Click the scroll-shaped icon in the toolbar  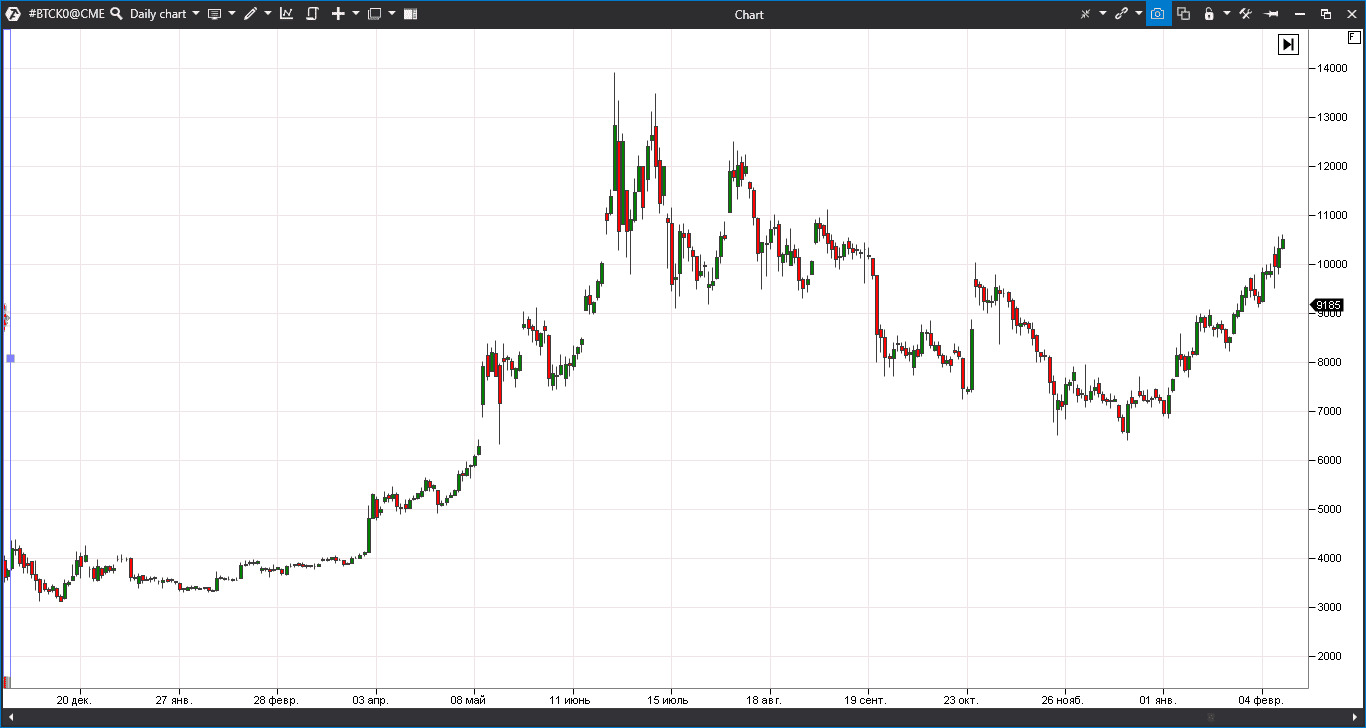coord(312,14)
